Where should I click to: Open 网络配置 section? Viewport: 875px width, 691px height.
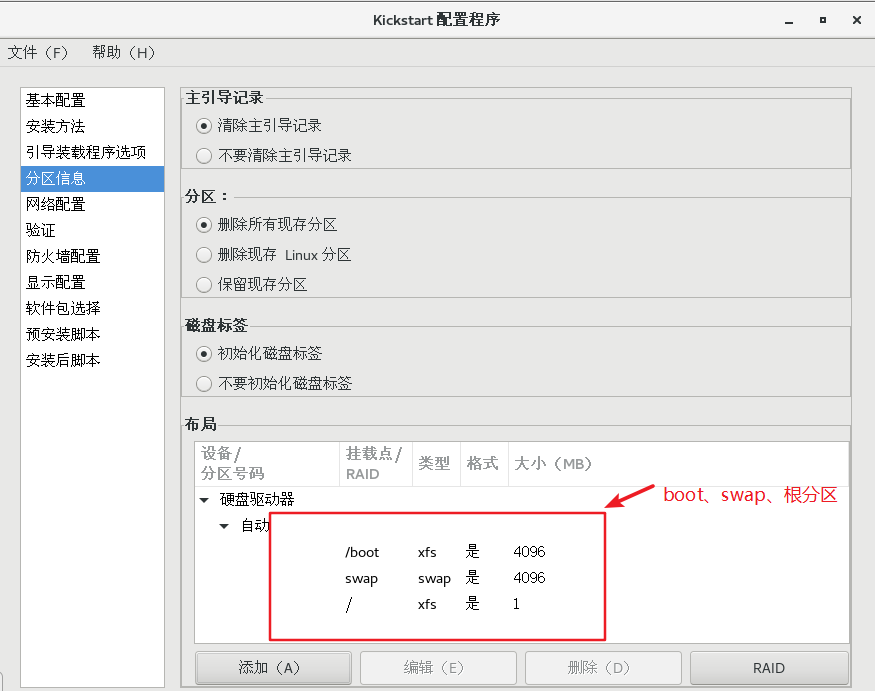click(x=93, y=204)
